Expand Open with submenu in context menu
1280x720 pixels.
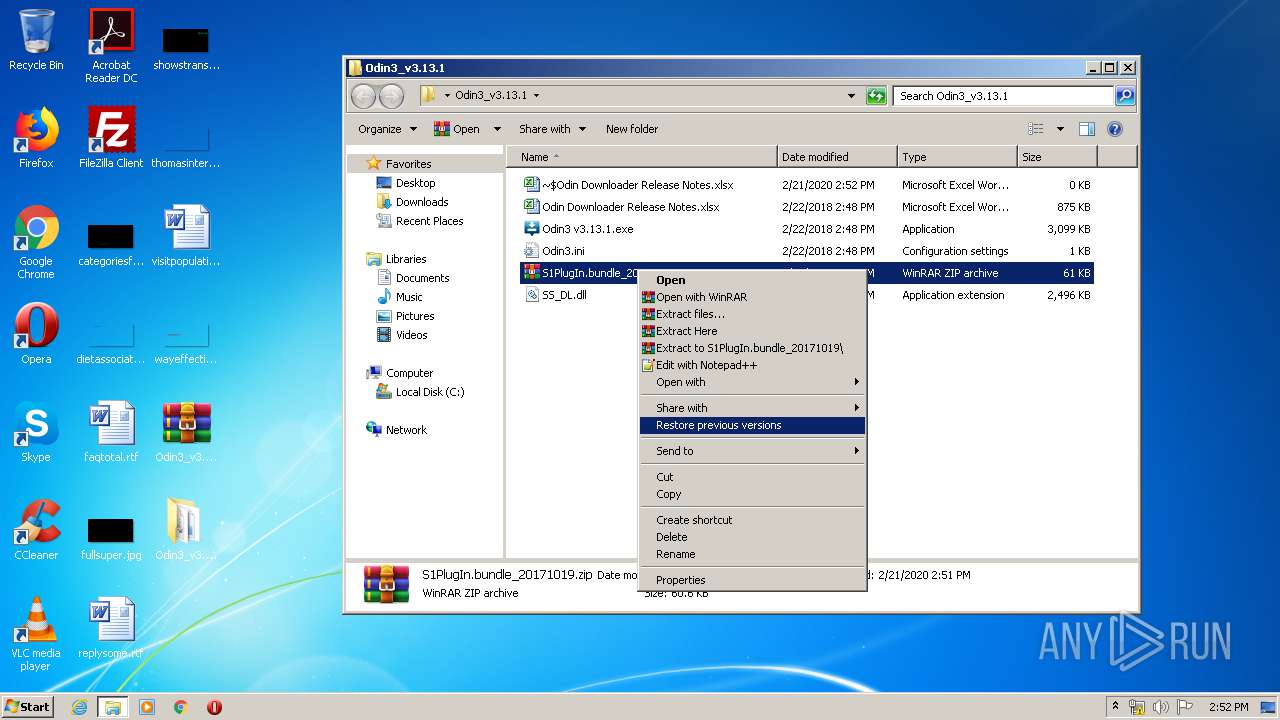coord(752,382)
